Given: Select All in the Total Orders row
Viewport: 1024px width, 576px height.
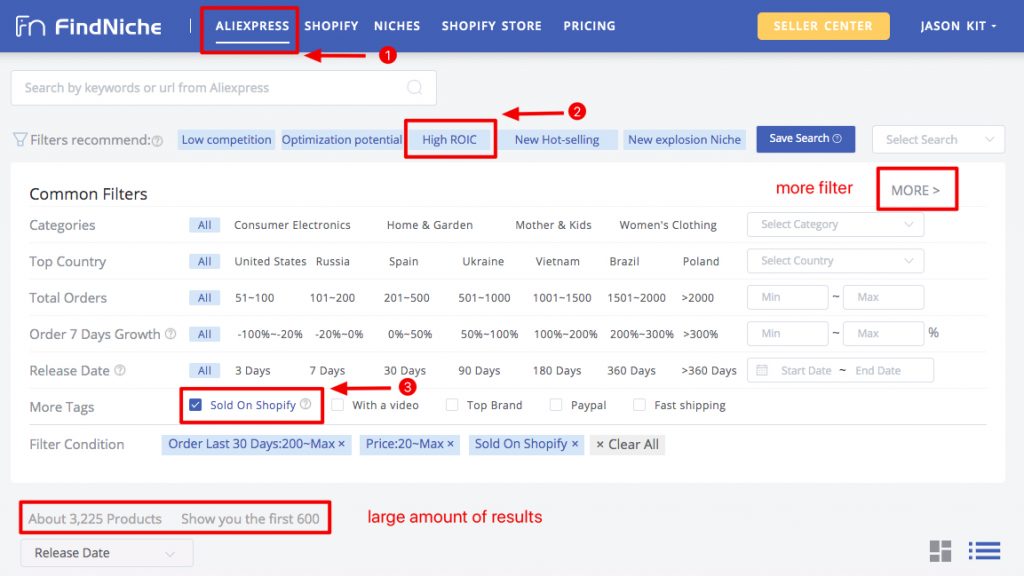Looking at the screenshot, I should 204,298.
